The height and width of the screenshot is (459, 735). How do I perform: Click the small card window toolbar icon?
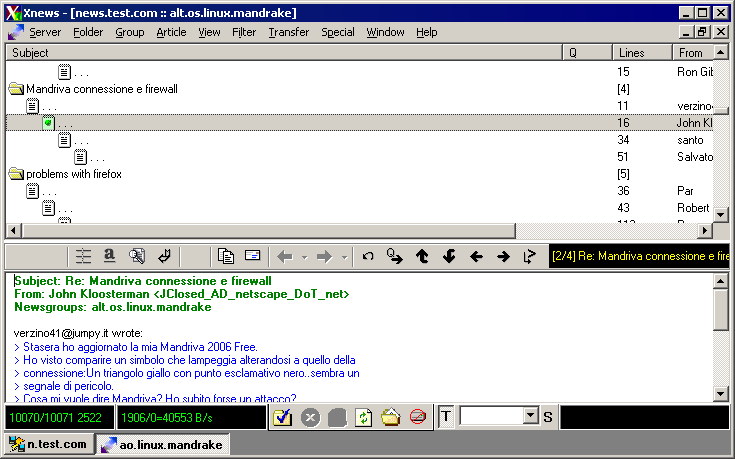[253, 256]
